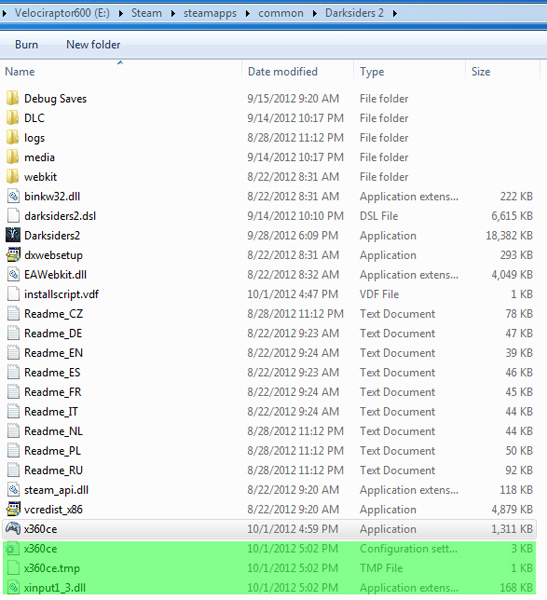Click the Readme_IT document icon

pos(13,411)
